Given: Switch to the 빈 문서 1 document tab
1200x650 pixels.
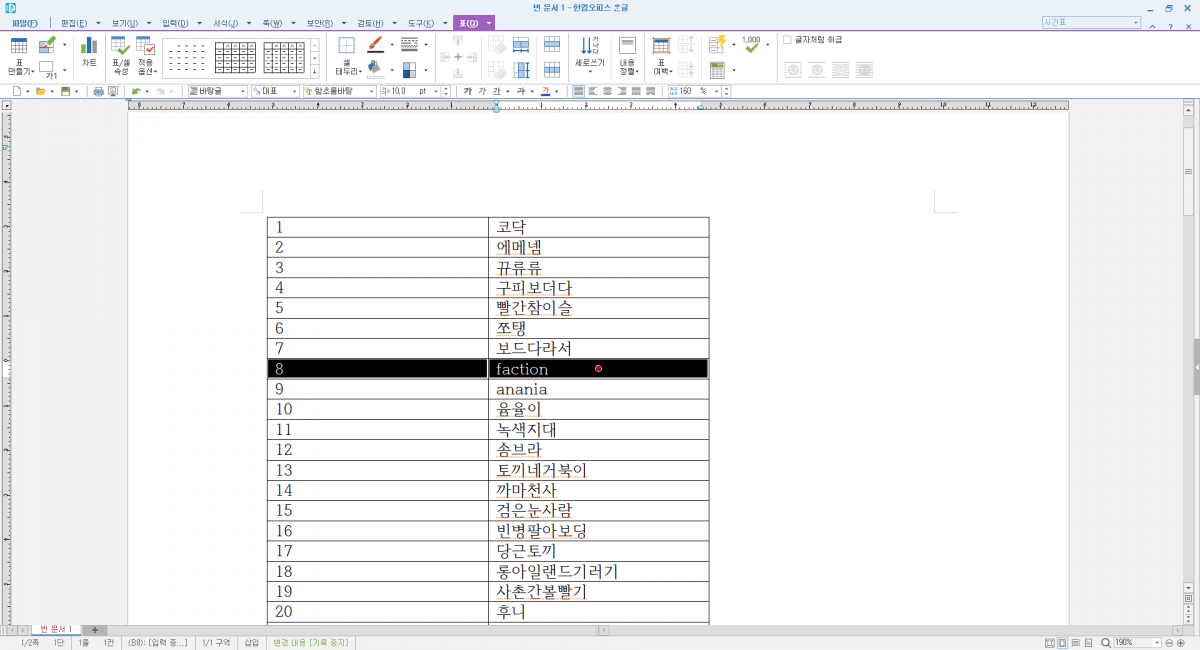Looking at the screenshot, I should click(55, 630).
